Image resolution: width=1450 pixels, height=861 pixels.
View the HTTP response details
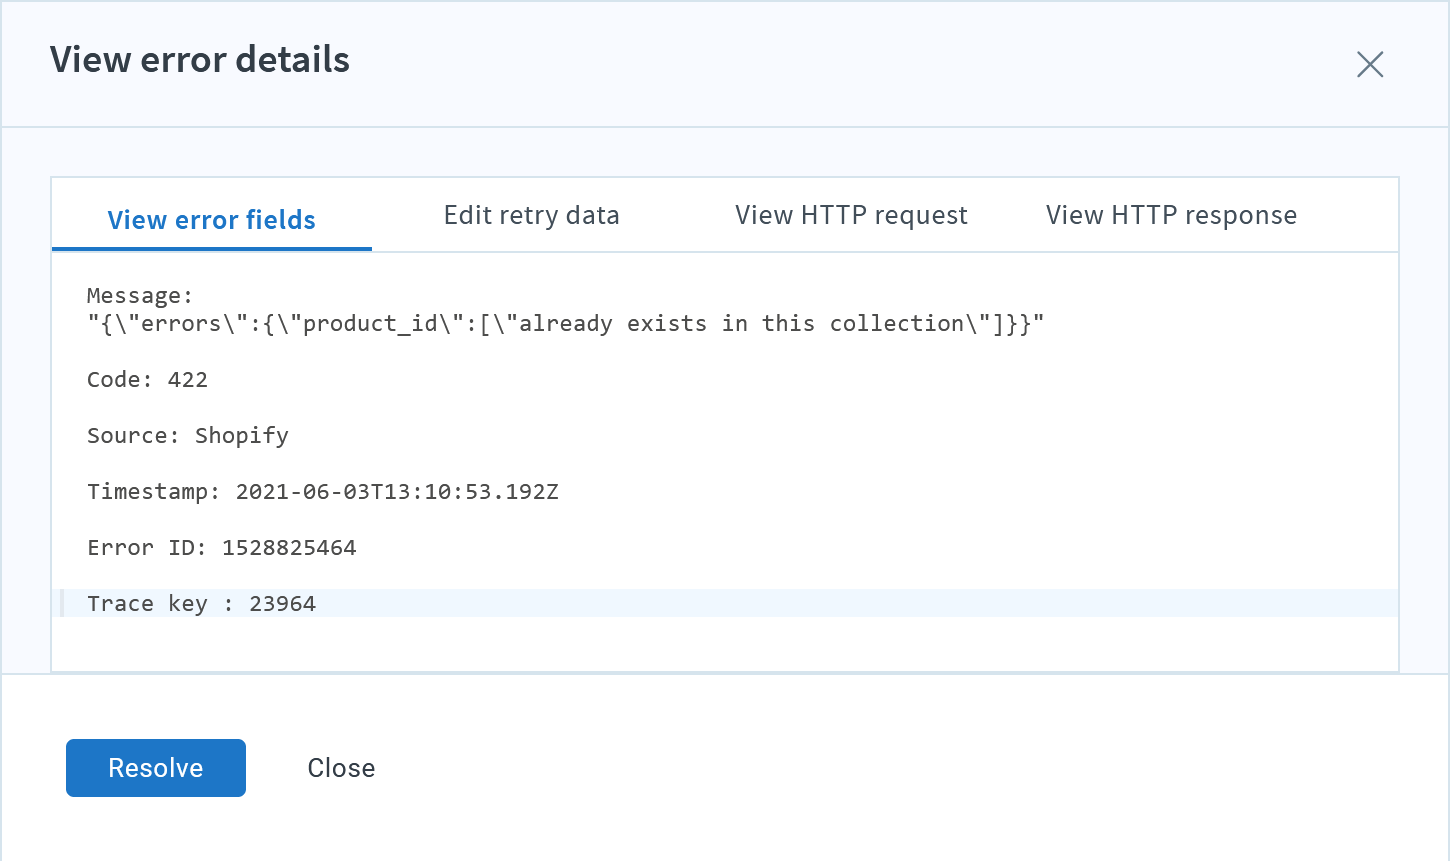(1170, 214)
